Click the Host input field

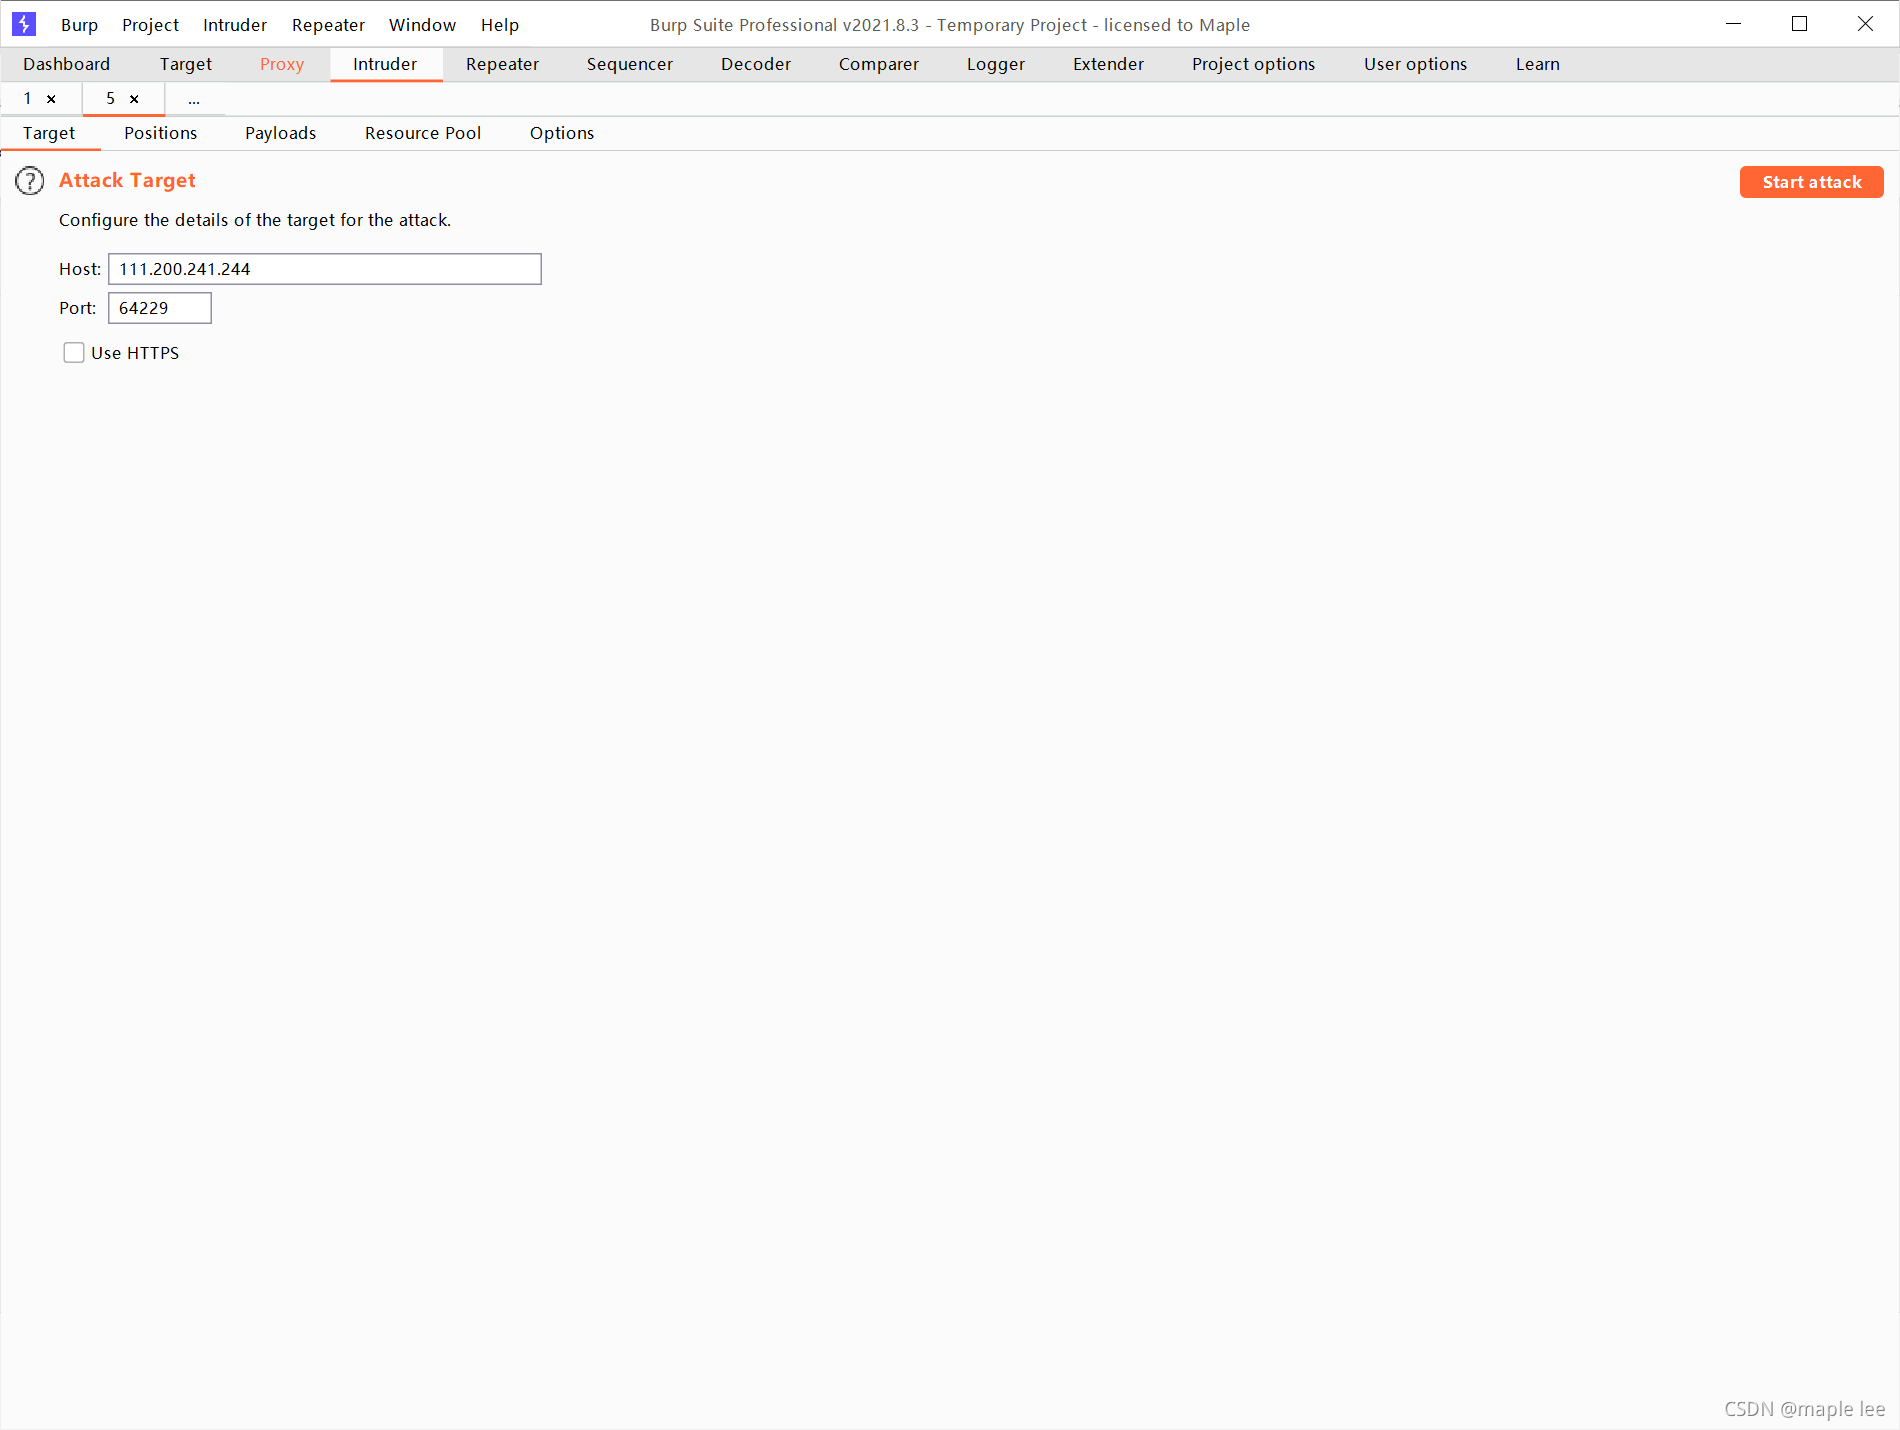[325, 269]
